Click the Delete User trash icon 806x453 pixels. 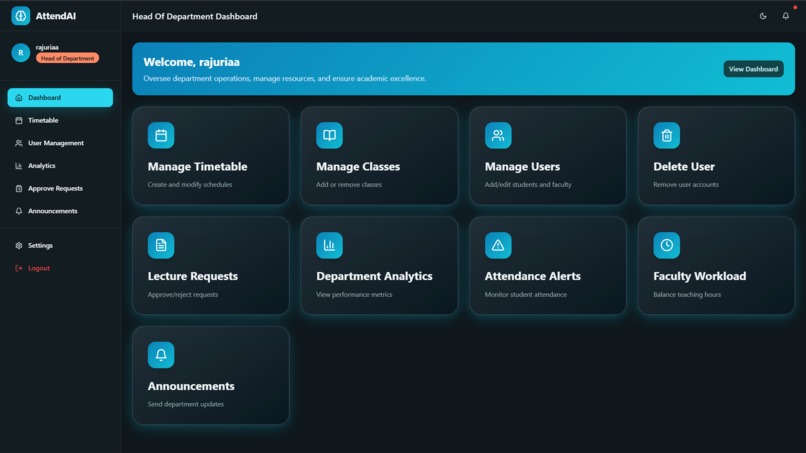[667, 135]
